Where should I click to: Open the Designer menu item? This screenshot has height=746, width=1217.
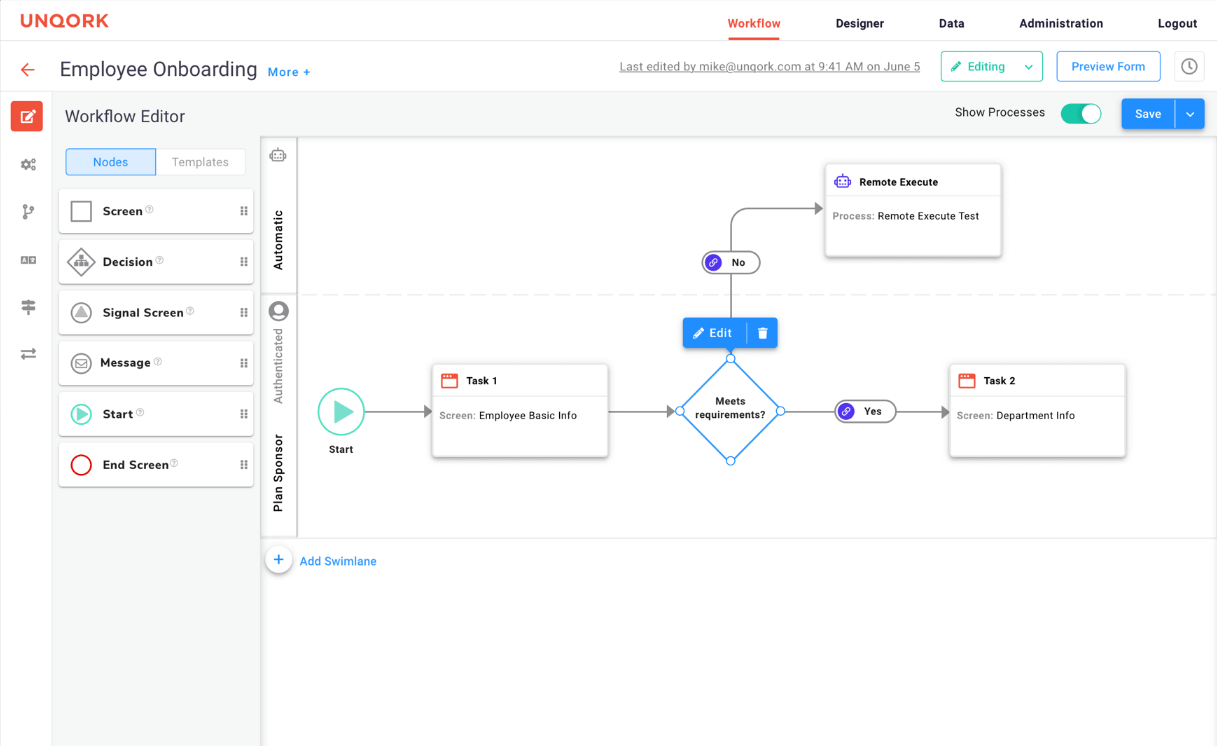pyautogui.click(x=859, y=23)
